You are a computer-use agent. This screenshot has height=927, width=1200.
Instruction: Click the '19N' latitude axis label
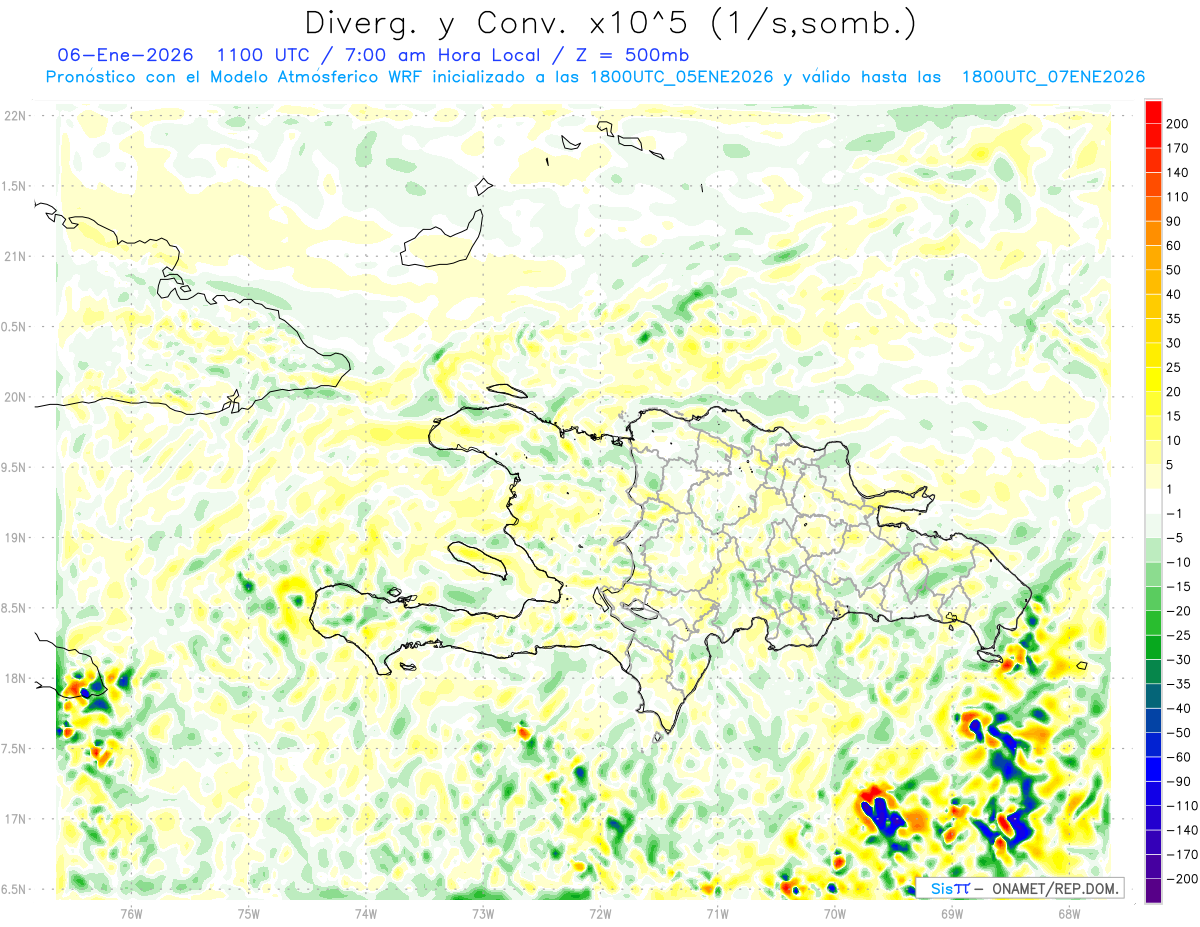(x=14, y=538)
